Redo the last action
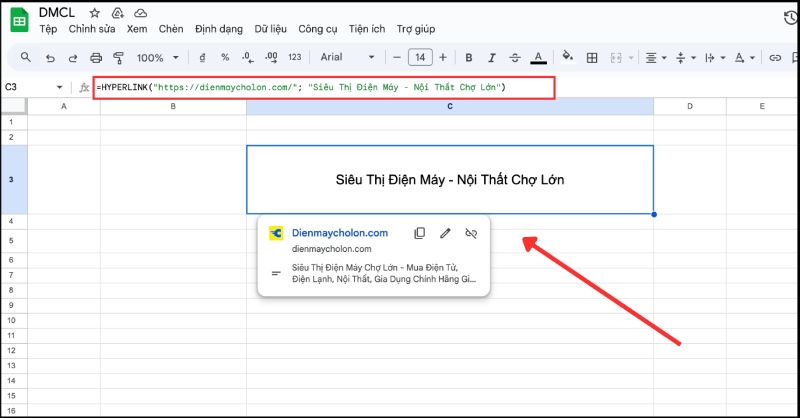 (x=72, y=58)
